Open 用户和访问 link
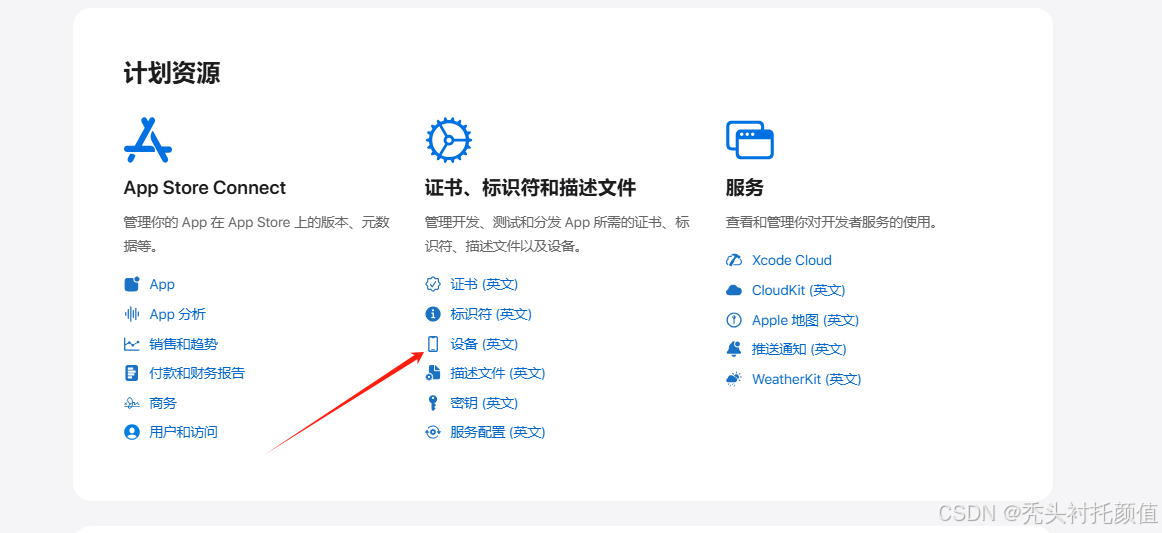Image resolution: width=1162 pixels, height=533 pixels. click(184, 432)
